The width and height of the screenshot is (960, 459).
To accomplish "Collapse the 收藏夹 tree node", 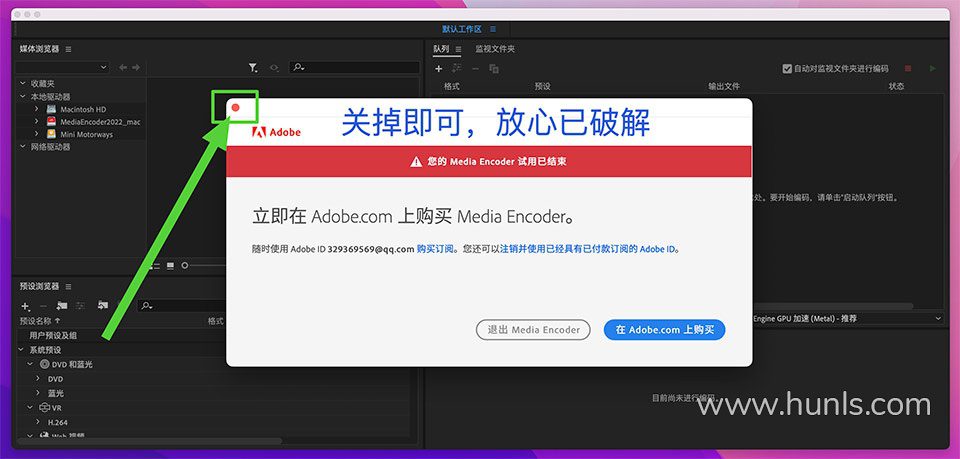I will point(23,83).
